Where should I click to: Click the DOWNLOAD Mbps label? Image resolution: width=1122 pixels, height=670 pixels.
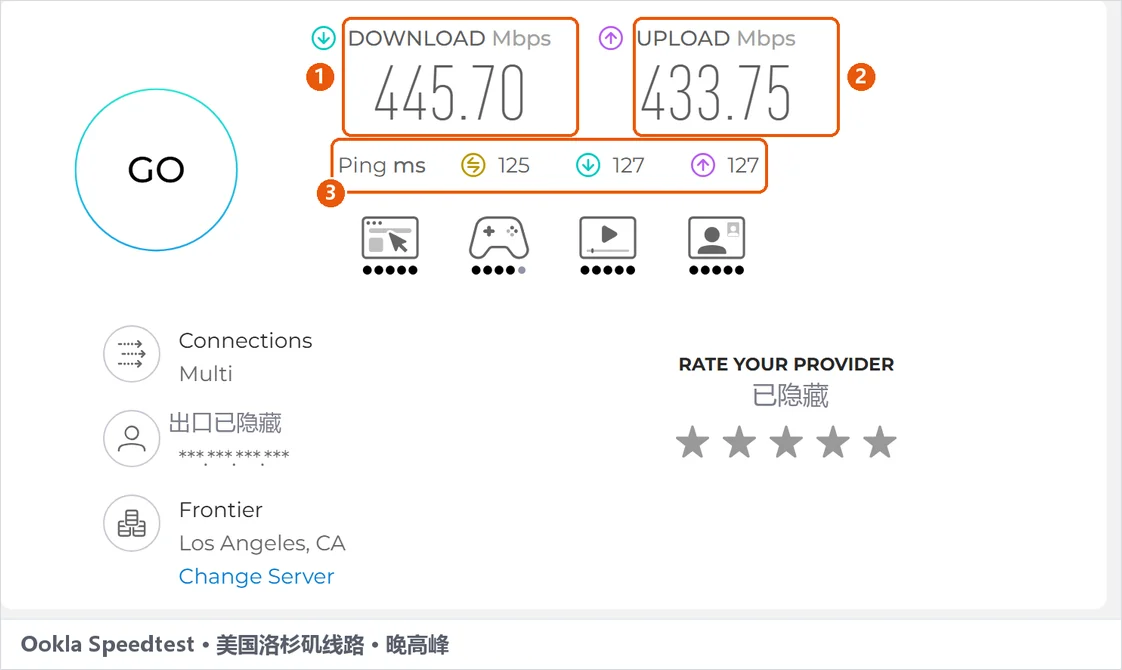449,38
